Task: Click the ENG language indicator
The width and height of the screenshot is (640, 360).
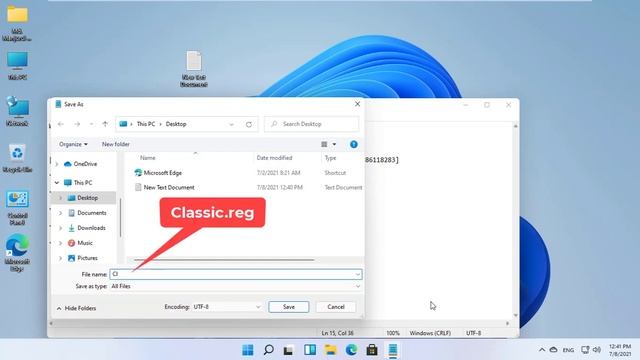Action: point(568,350)
